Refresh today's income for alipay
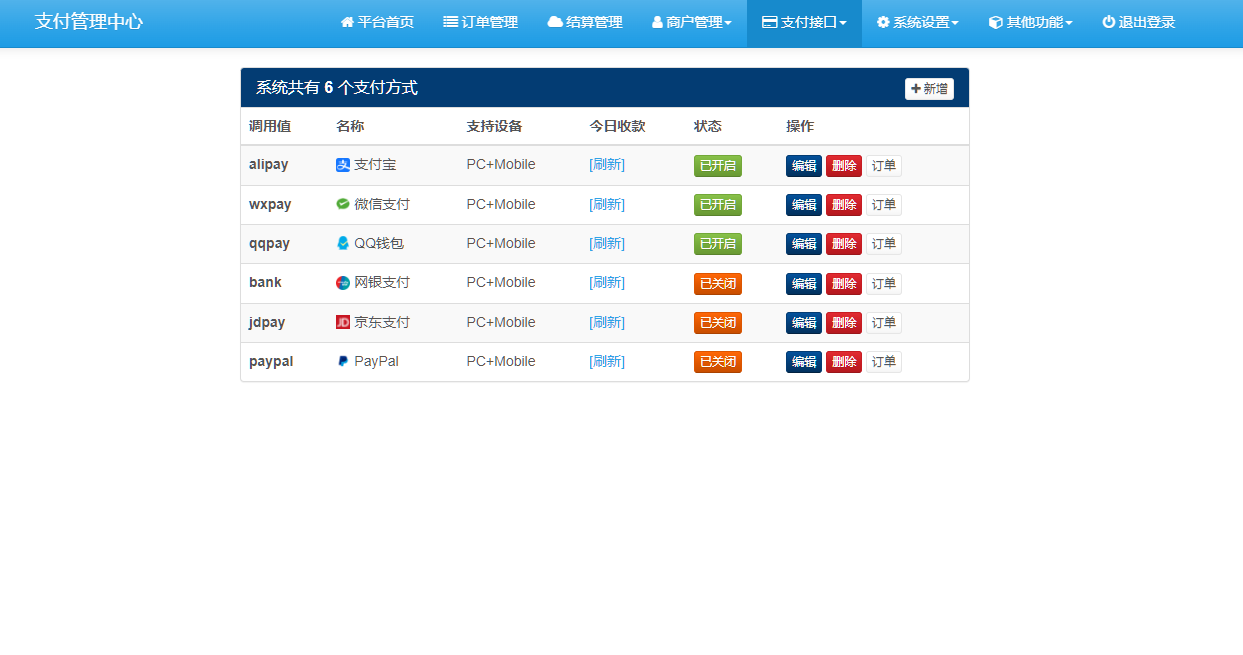1243x655 pixels. coord(607,165)
